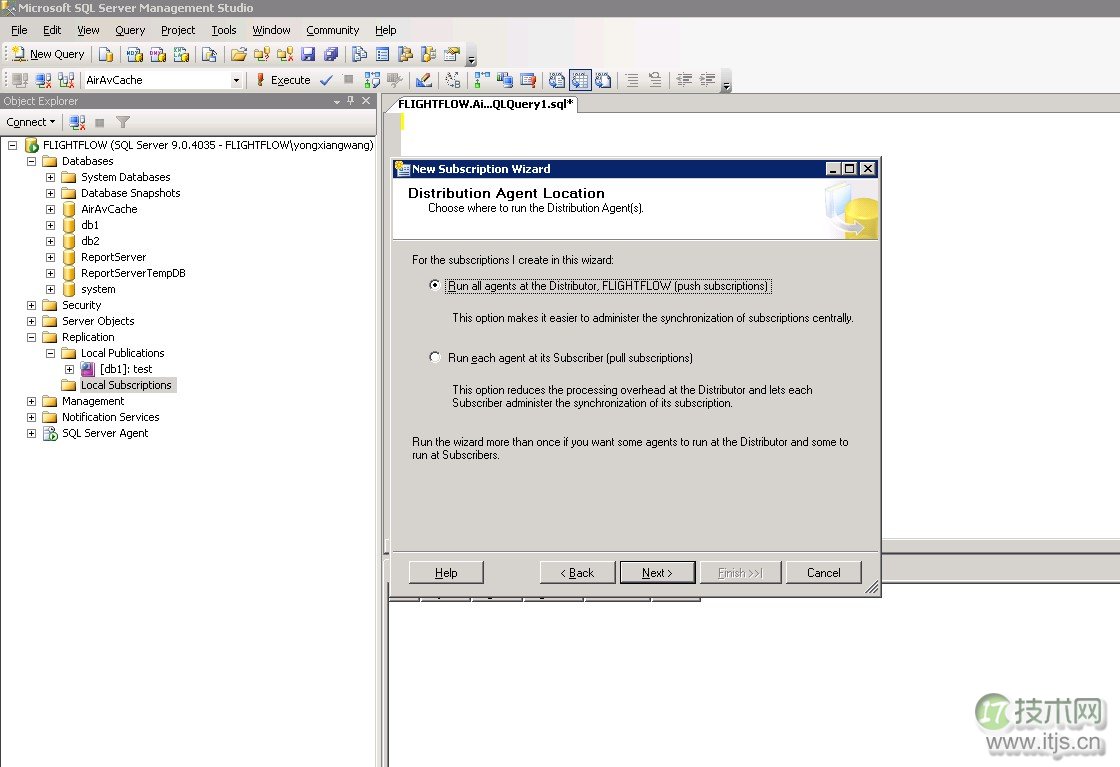Toggle Include Actual Execution Plan
The height and width of the screenshot is (767, 1120).
(x=482, y=80)
